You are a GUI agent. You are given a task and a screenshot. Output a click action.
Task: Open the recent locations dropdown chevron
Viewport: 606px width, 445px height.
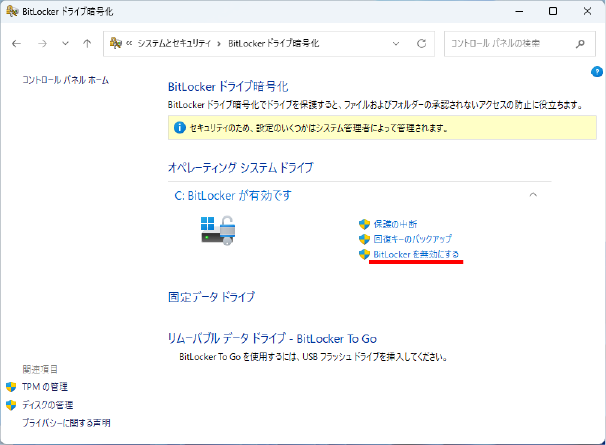(x=65, y=43)
